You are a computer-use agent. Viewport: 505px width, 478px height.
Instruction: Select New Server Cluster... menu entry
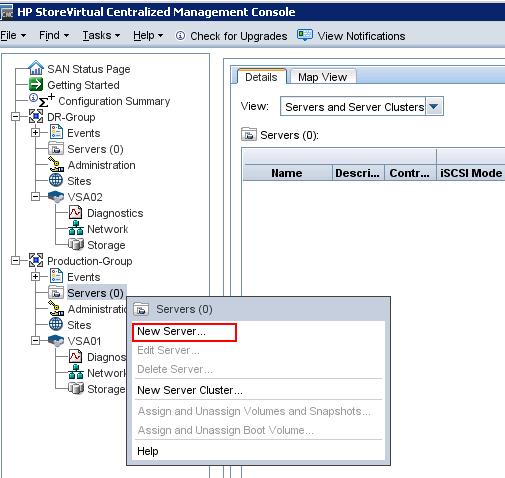coord(190,390)
